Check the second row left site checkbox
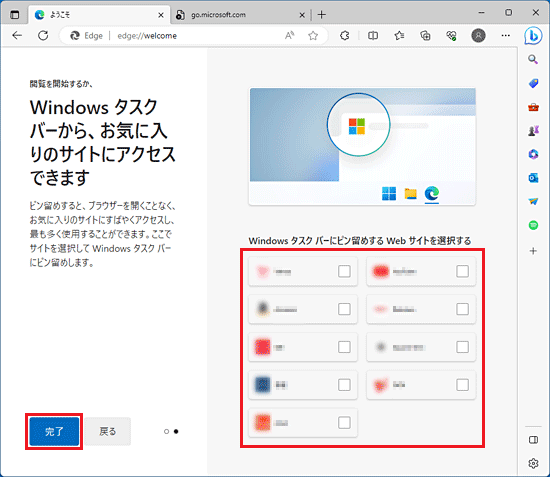The height and width of the screenshot is (477, 550). (344, 309)
